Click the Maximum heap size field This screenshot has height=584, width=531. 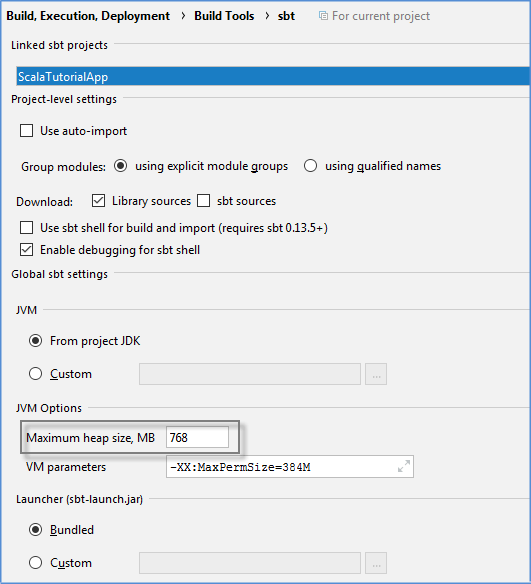click(197, 437)
